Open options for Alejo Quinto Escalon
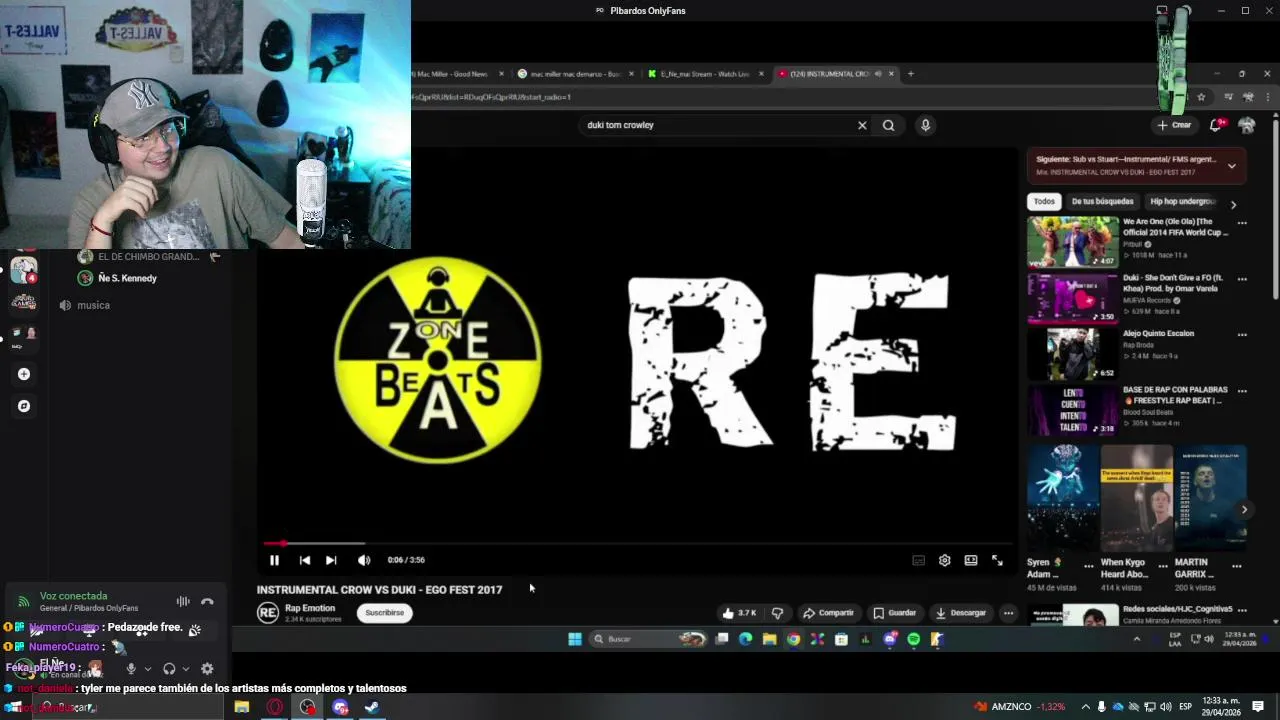This screenshot has height=720, width=1280. click(1242, 335)
